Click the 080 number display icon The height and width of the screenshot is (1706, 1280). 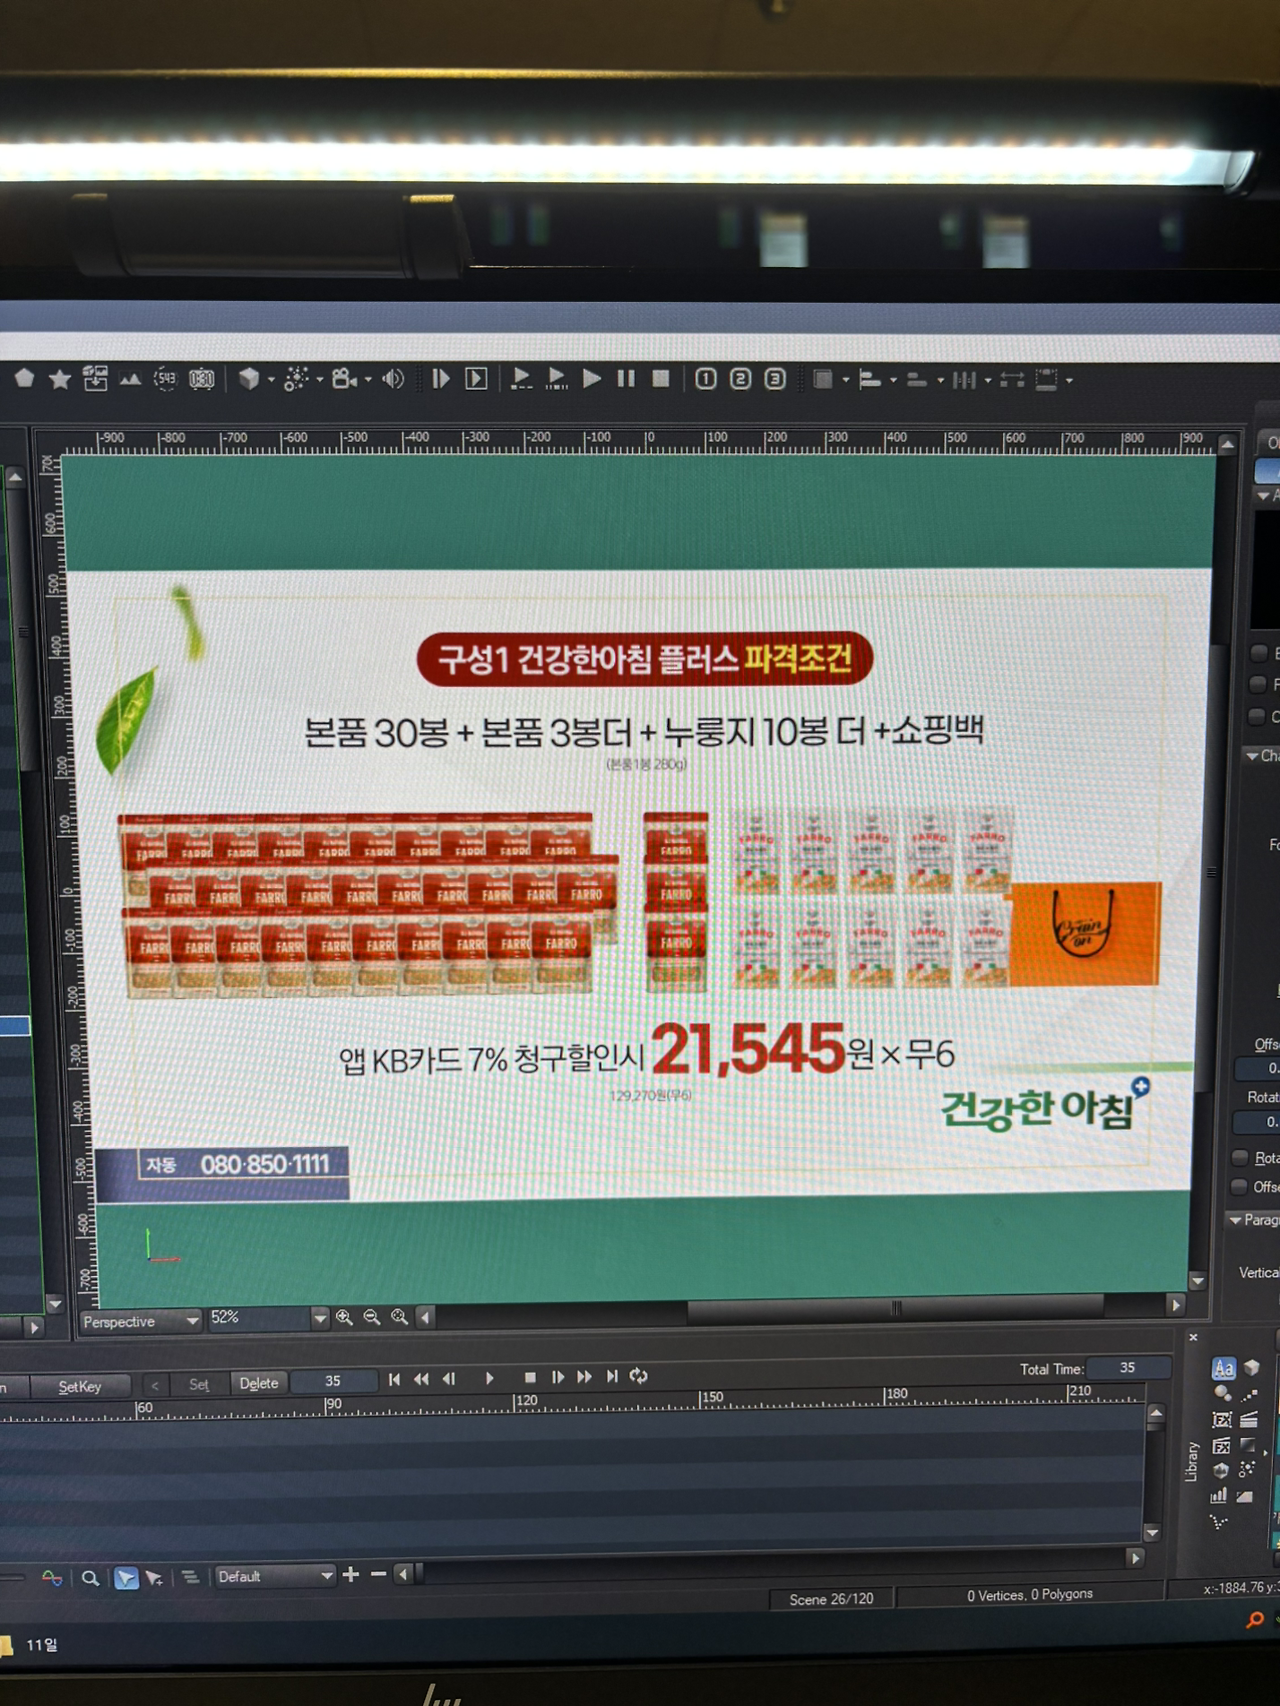pyautogui.click(x=201, y=379)
